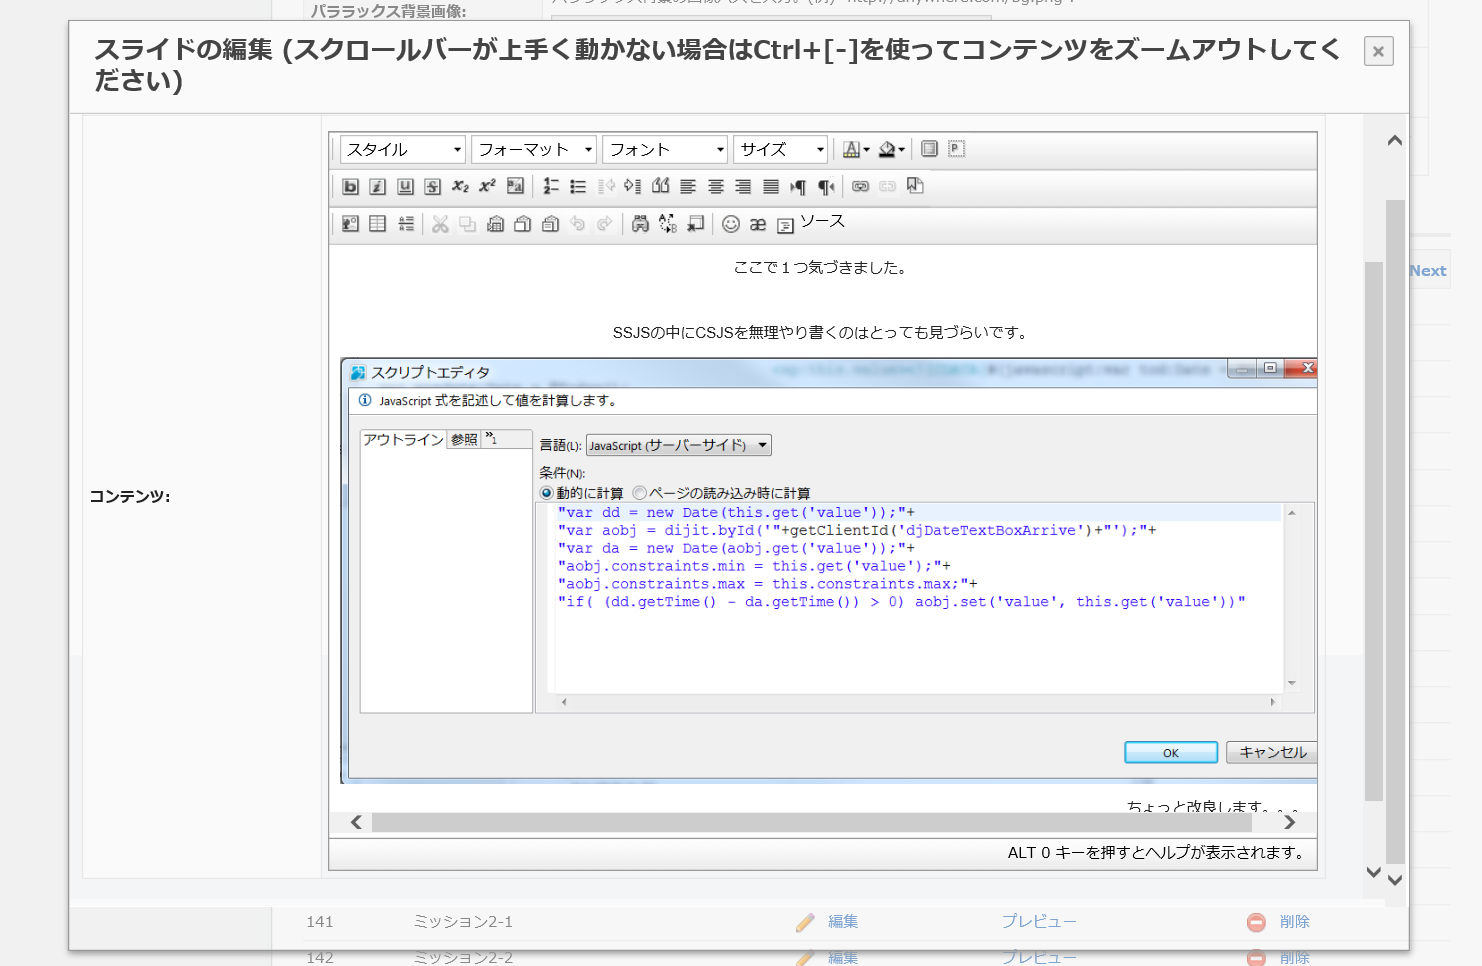
Task: Open the background color picker
Action: click(x=891, y=149)
